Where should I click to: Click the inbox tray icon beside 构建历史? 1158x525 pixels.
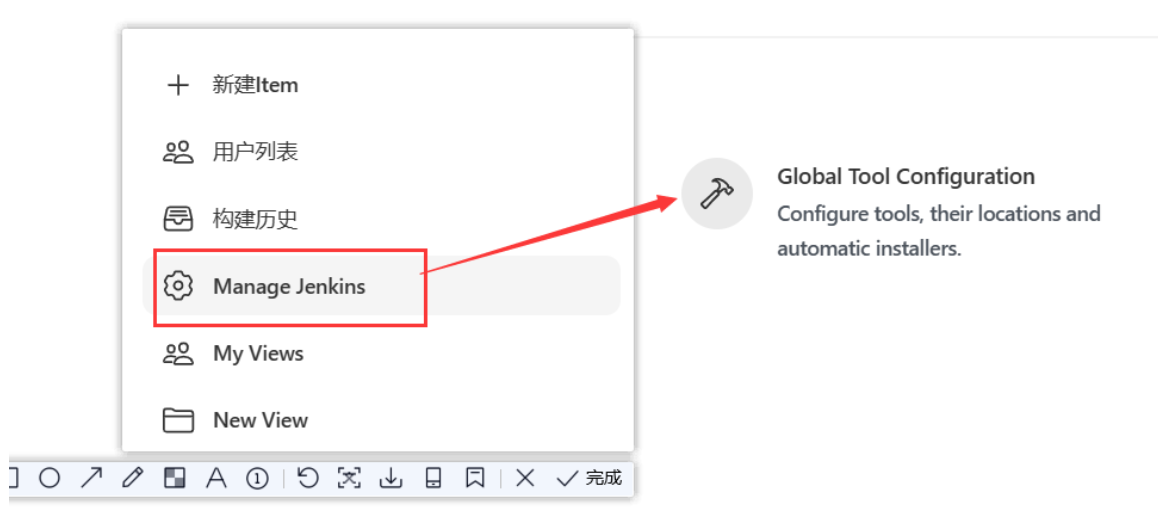178,219
